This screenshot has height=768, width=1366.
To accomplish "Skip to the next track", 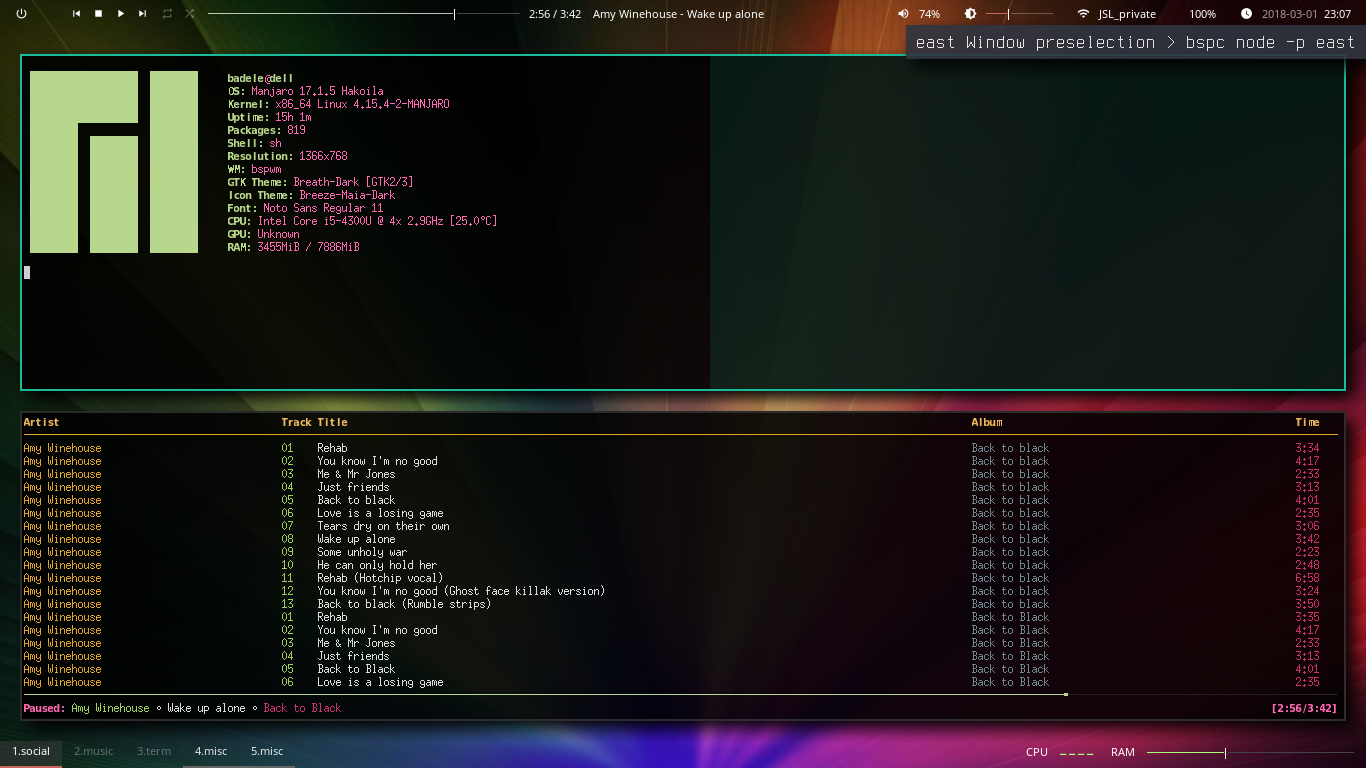I will (143, 14).
